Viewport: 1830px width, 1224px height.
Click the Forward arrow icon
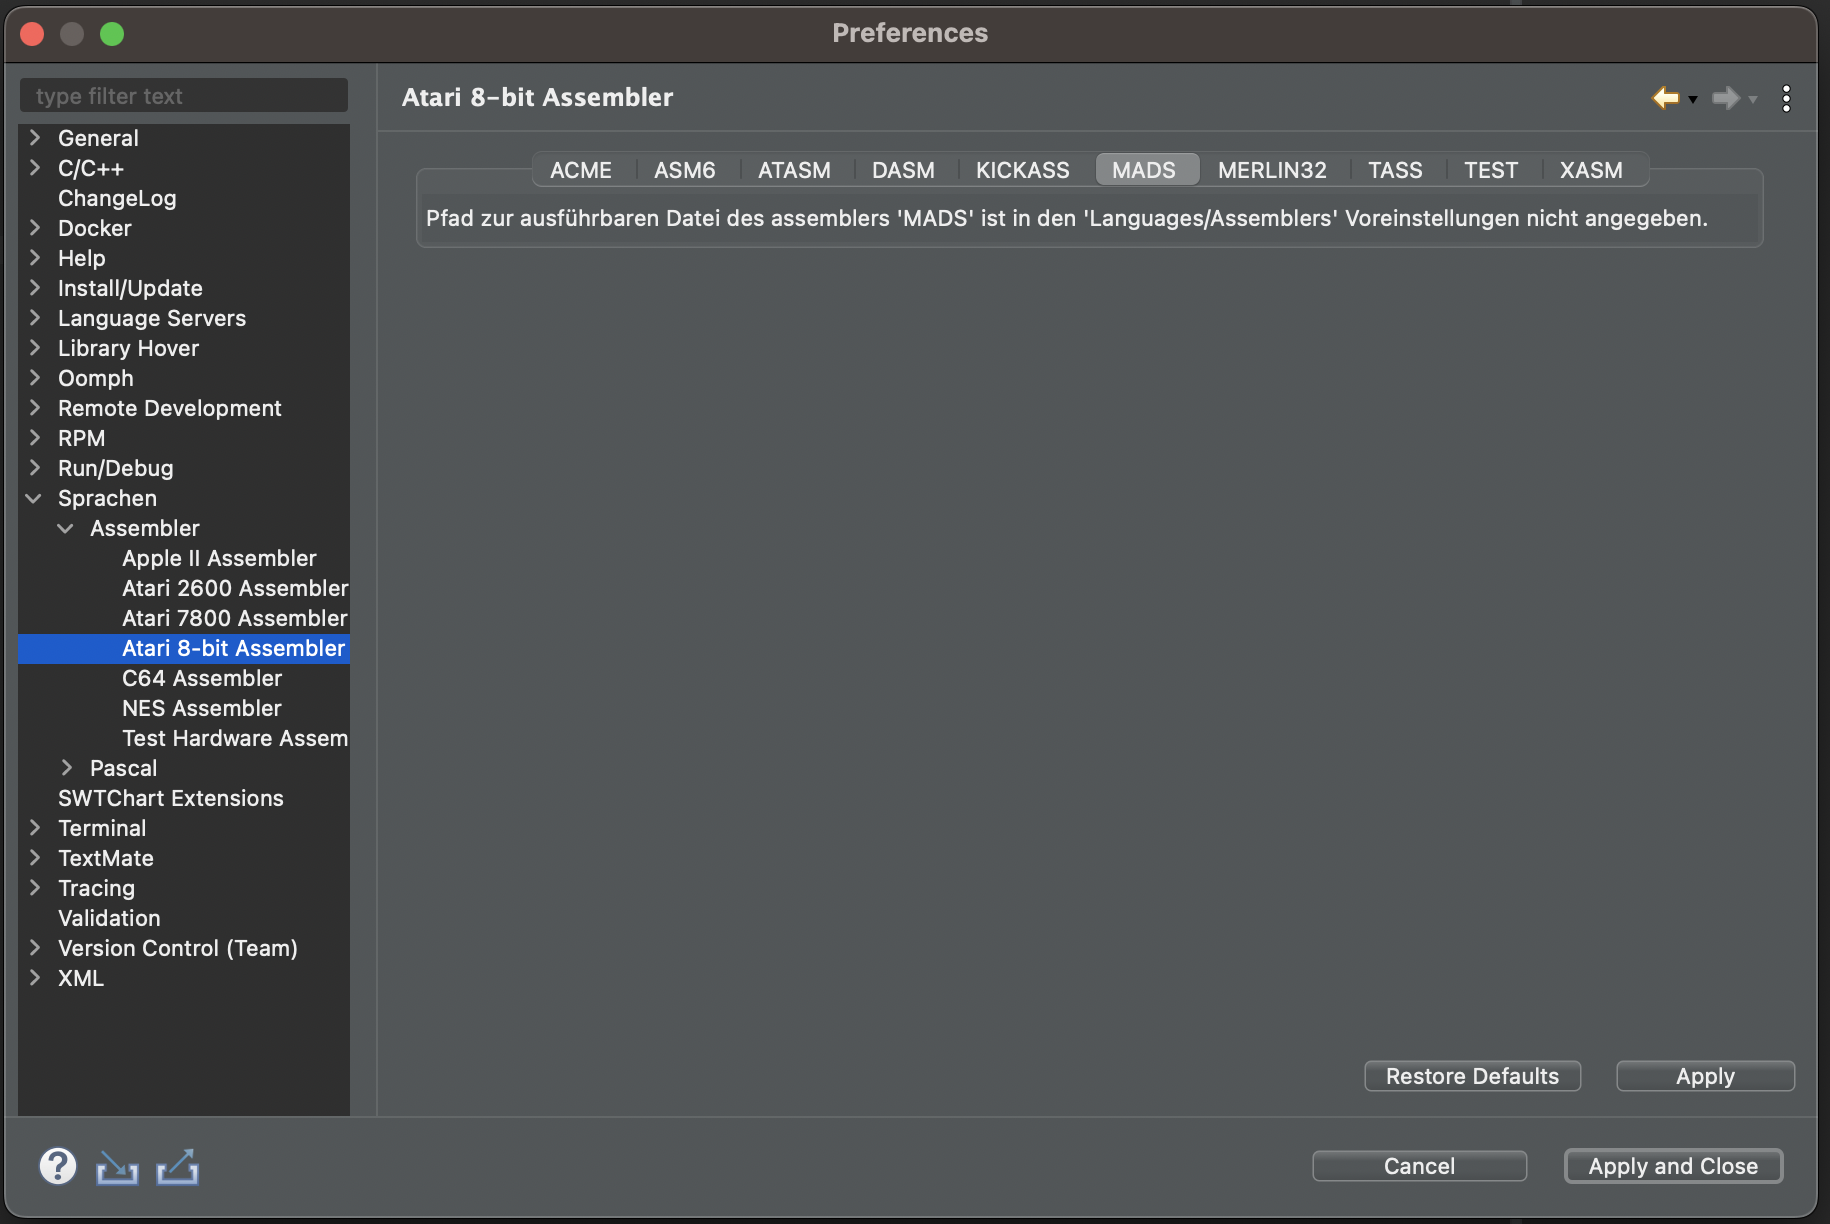pyautogui.click(x=1725, y=98)
